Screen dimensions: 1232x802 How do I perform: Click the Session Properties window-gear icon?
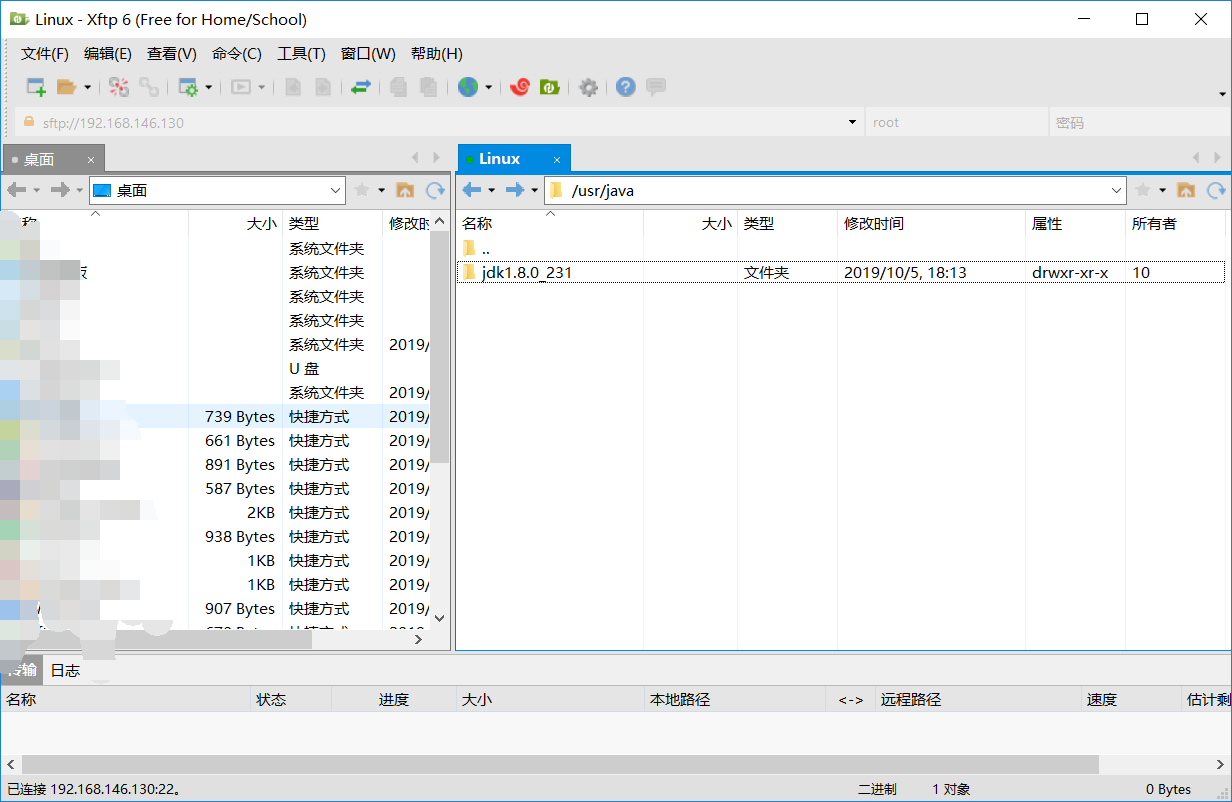click(x=188, y=87)
